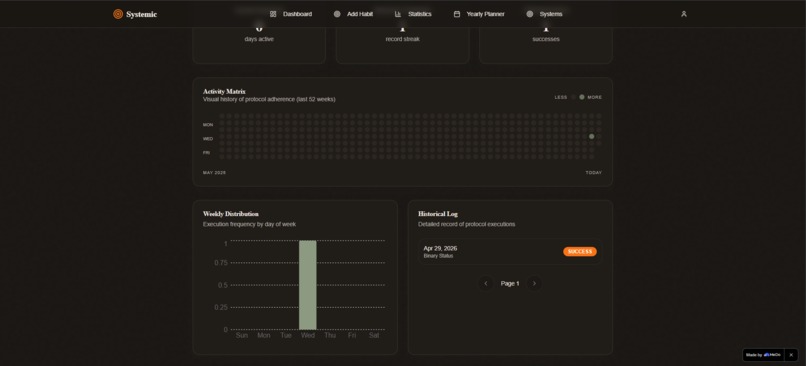Open the Systemic home link text
The height and width of the screenshot is (366, 806).
pyautogui.click(x=141, y=14)
